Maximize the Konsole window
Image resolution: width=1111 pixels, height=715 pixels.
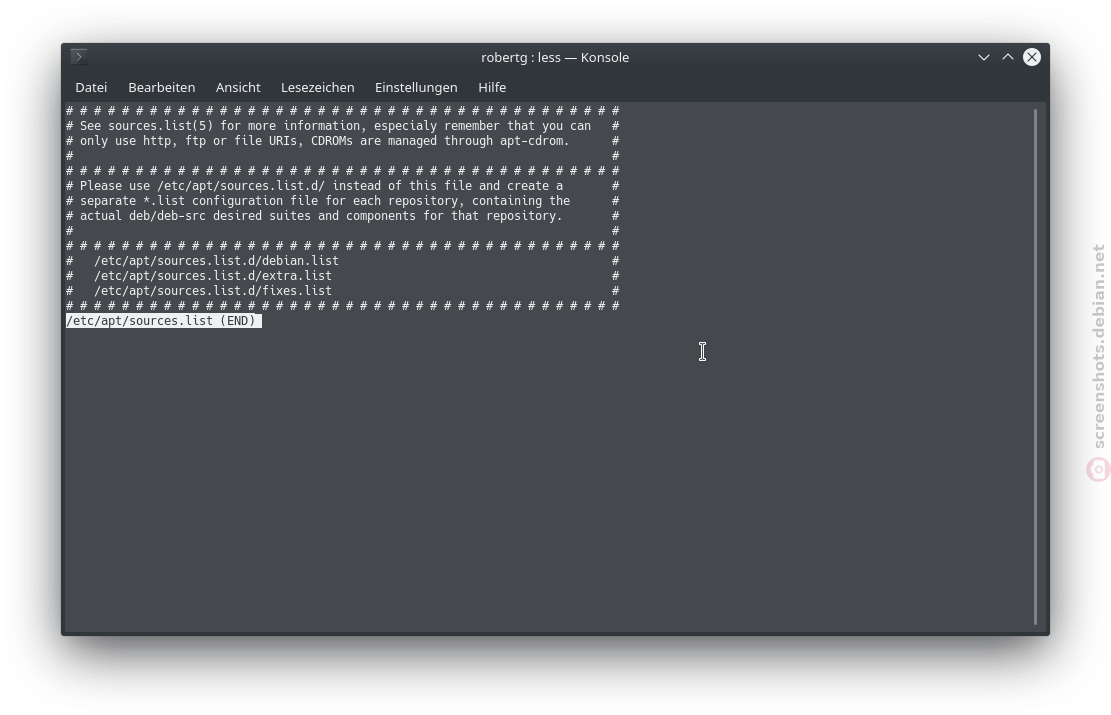[x=1008, y=57]
